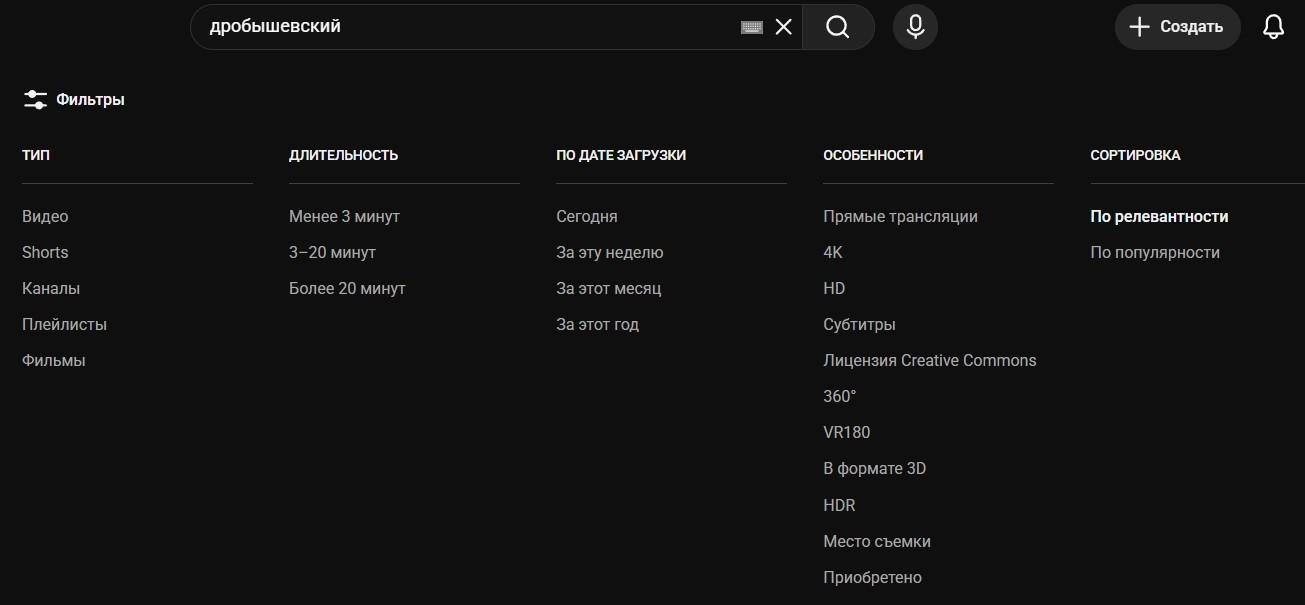Click the ДЛИТЕЛЬНОСТЬ column heading
The height and width of the screenshot is (605, 1305).
click(x=344, y=155)
